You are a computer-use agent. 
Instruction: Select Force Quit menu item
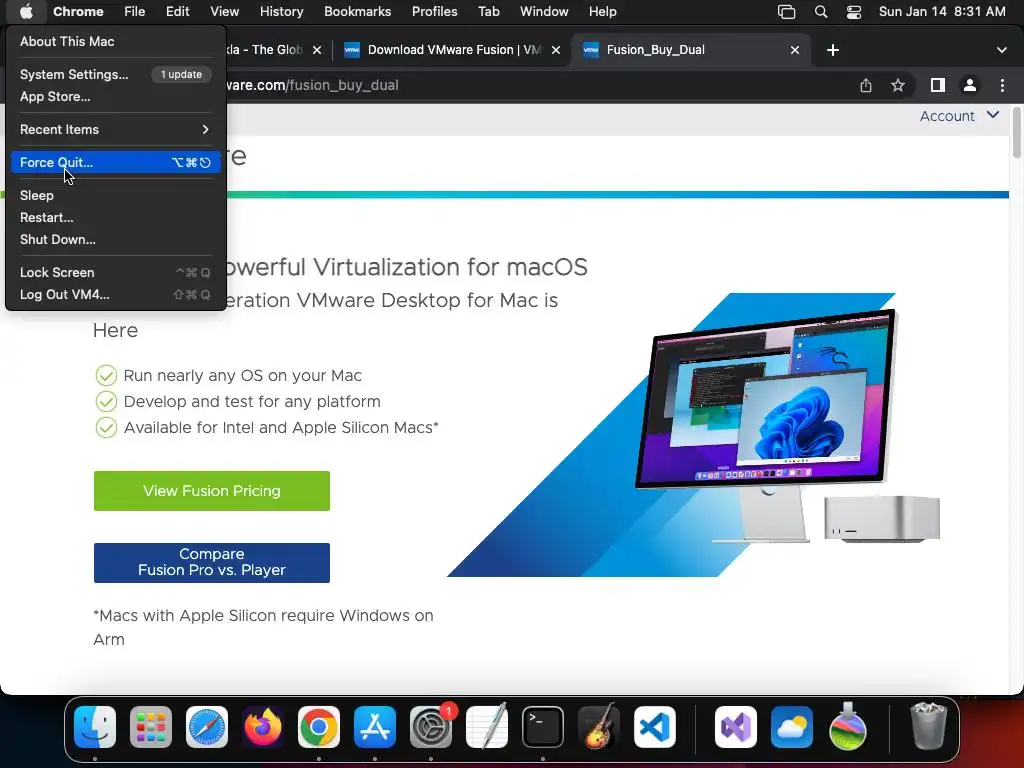point(116,163)
